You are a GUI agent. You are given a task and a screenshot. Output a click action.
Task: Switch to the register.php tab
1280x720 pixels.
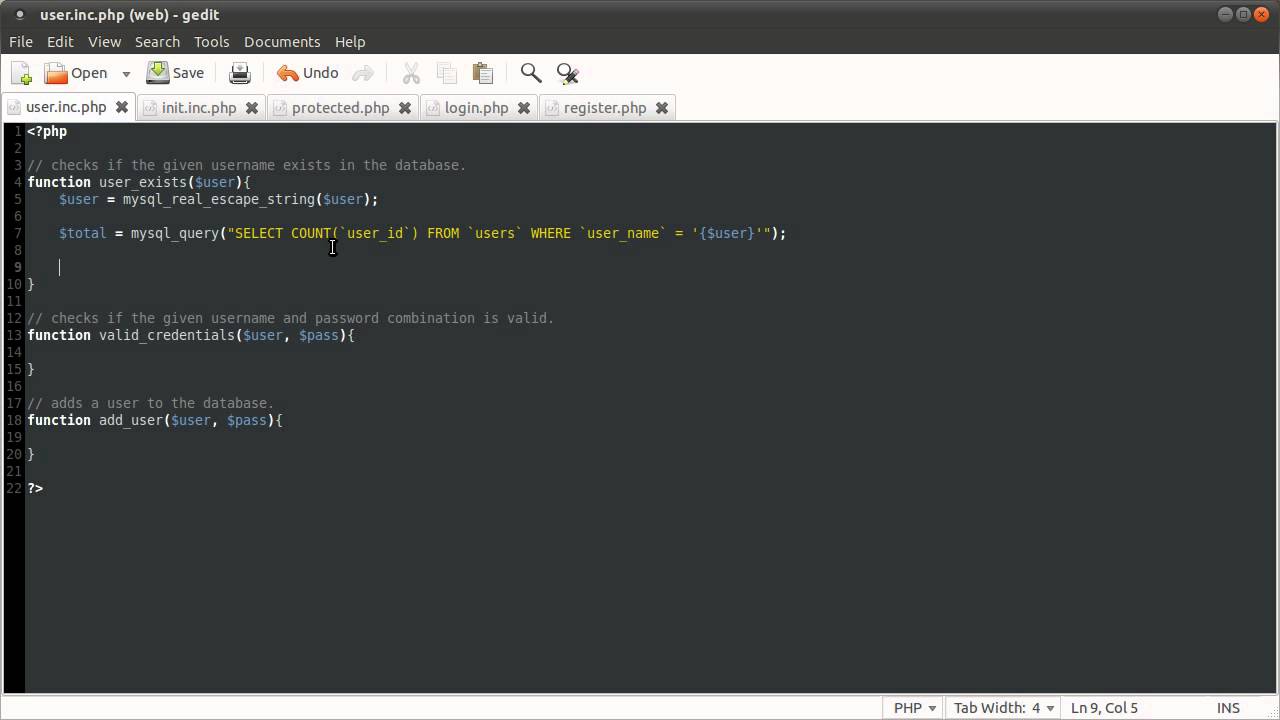[605, 107]
